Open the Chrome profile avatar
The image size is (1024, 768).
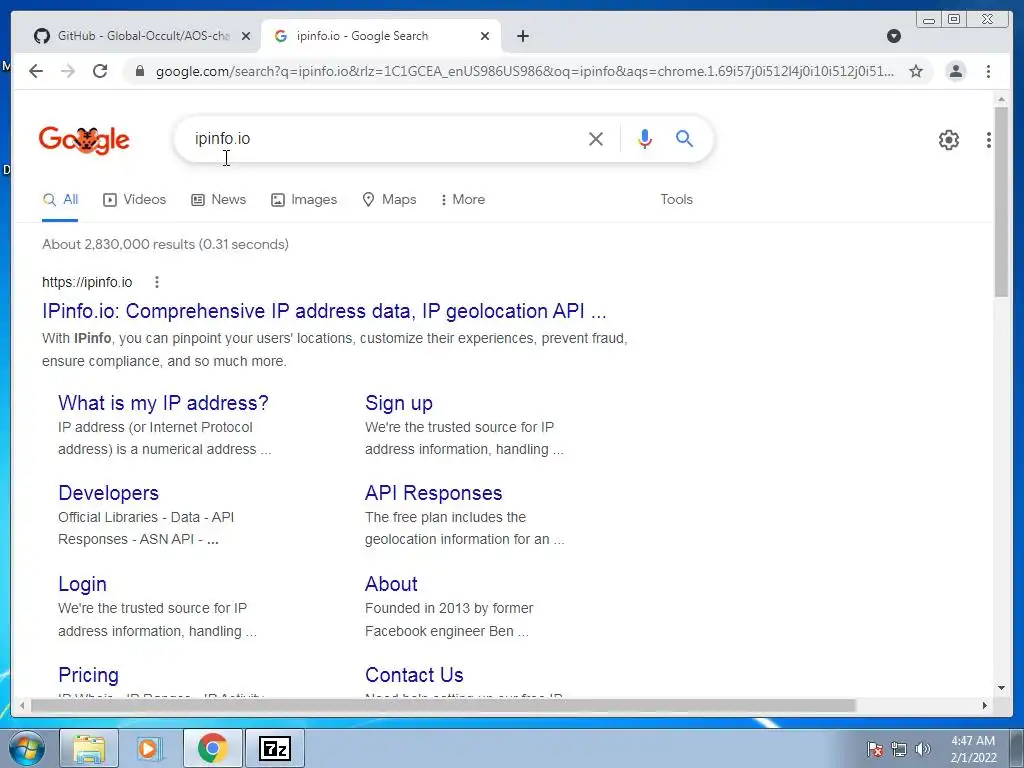click(955, 71)
